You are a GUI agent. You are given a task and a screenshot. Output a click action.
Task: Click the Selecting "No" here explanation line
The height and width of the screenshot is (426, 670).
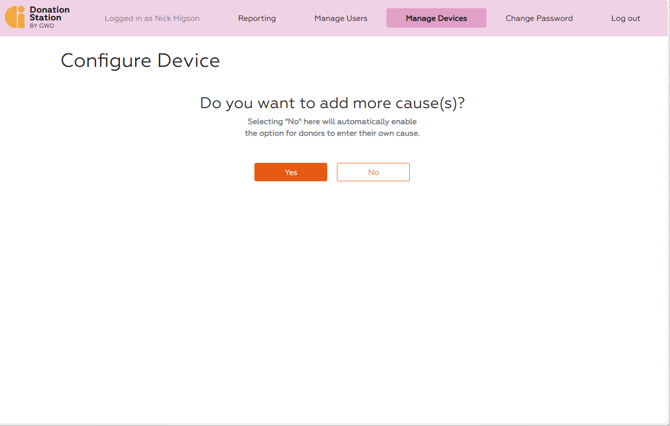(332, 122)
